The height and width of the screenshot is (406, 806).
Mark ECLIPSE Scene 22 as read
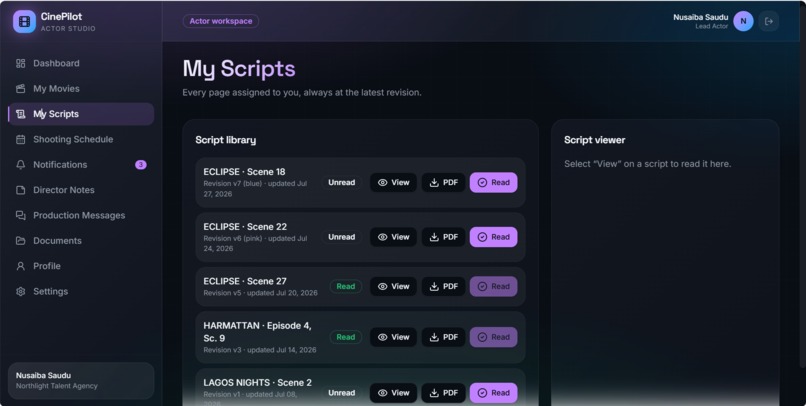click(x=493, y=237)
